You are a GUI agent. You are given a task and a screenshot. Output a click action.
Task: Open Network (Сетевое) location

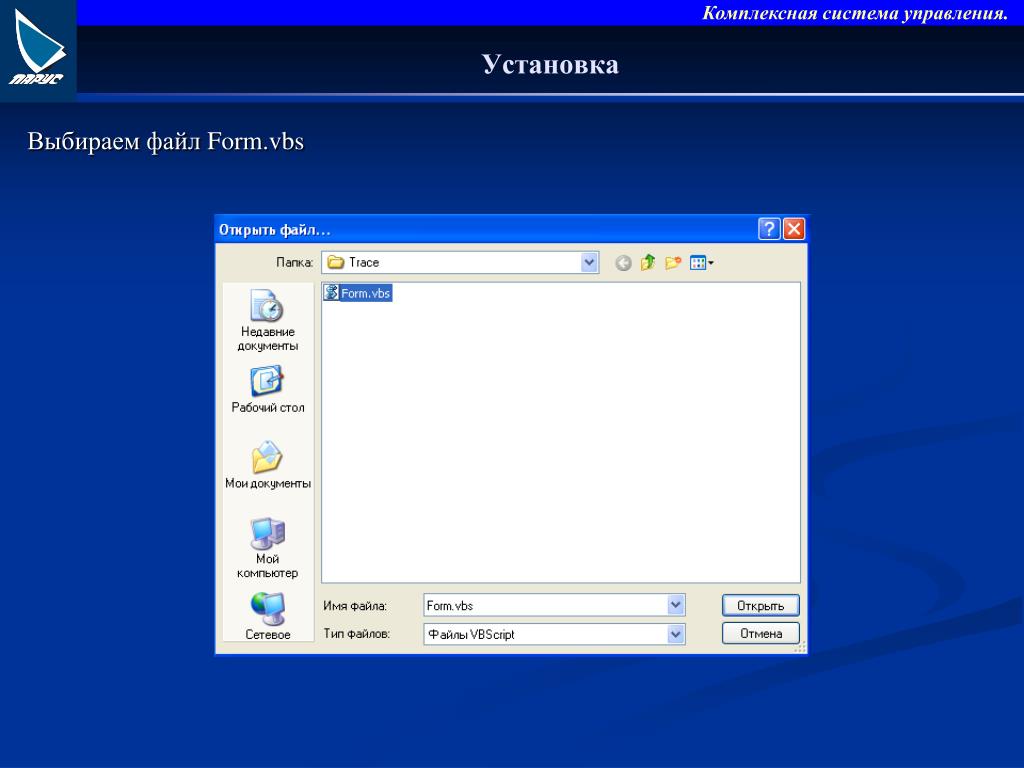pyautogui.click(x=268, y=616)
